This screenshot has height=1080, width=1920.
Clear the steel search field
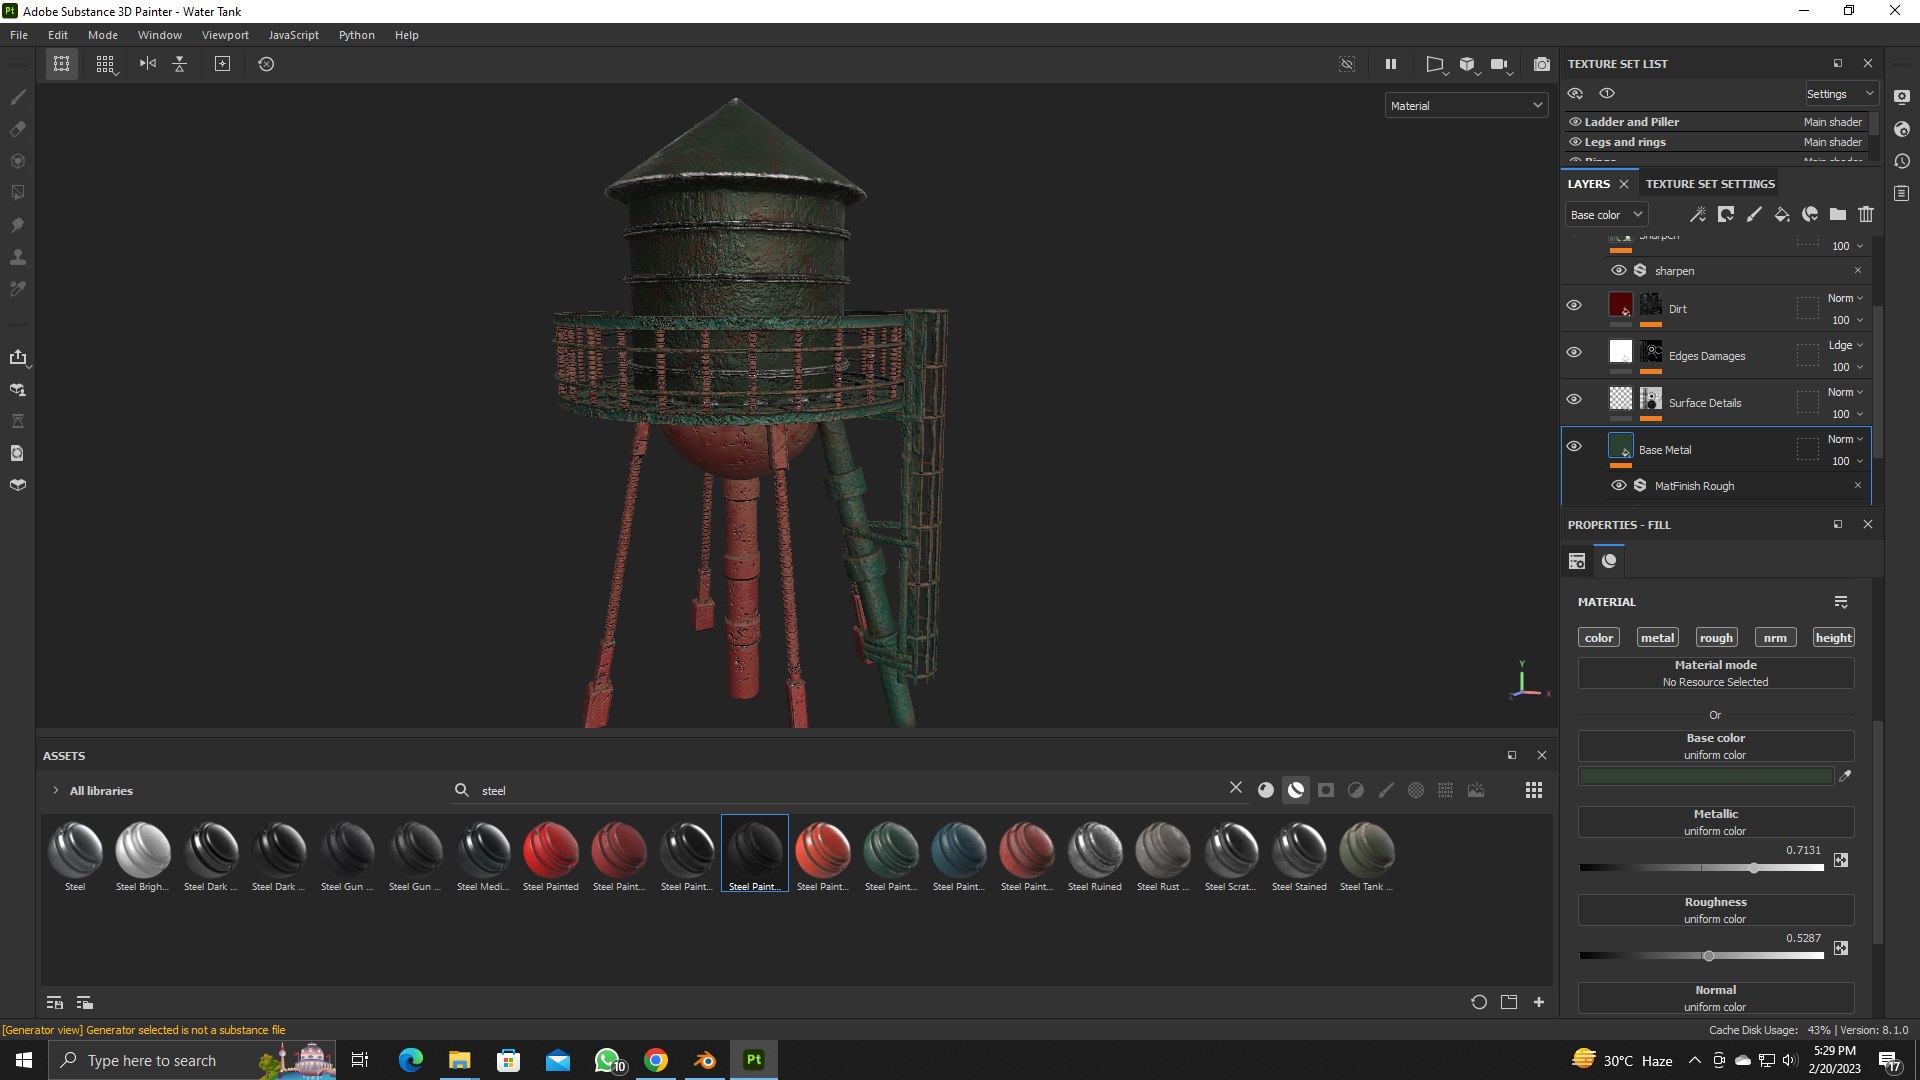tap(1236, 788)
